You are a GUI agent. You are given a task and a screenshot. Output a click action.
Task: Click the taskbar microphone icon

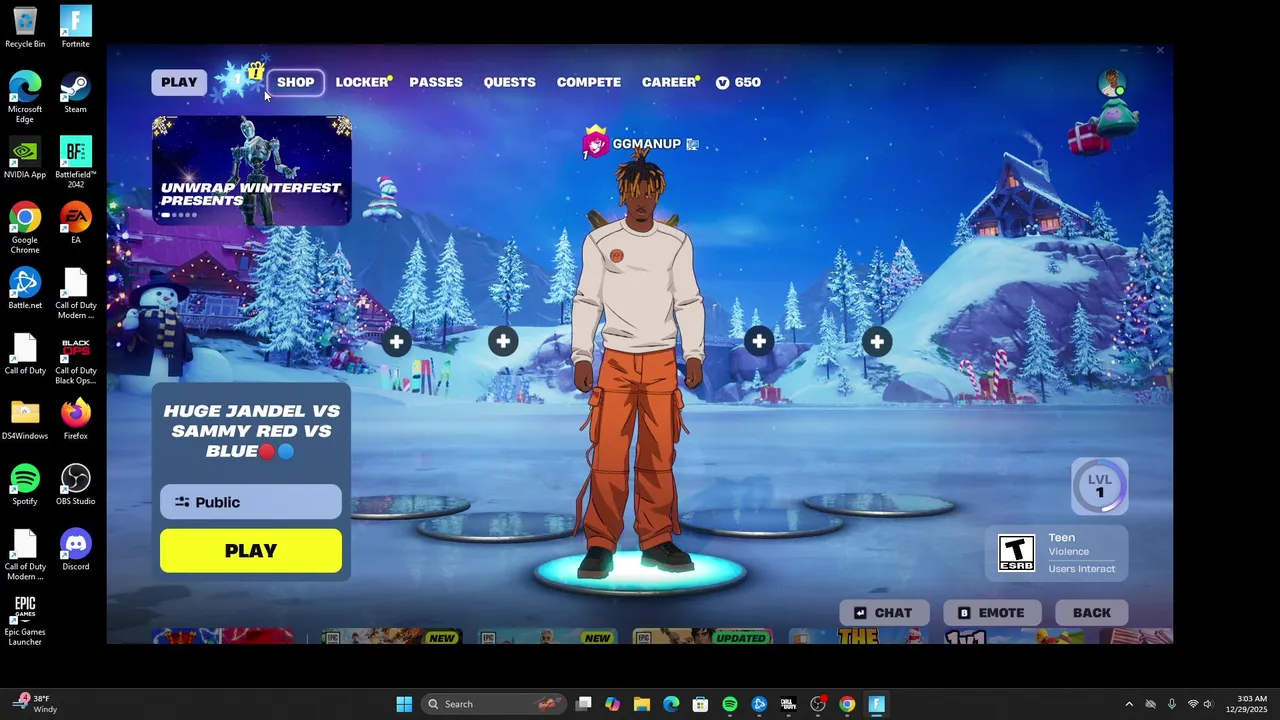tap(1171, 704)
